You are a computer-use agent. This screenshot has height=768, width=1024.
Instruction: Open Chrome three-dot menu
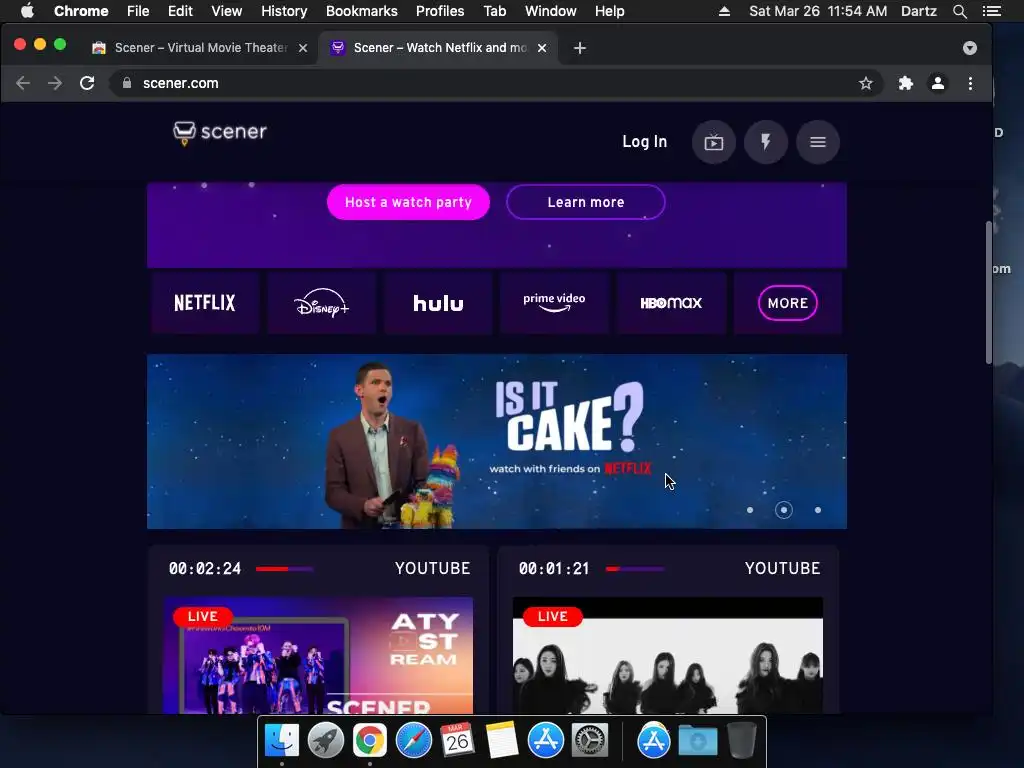click(x=970, y=83)
